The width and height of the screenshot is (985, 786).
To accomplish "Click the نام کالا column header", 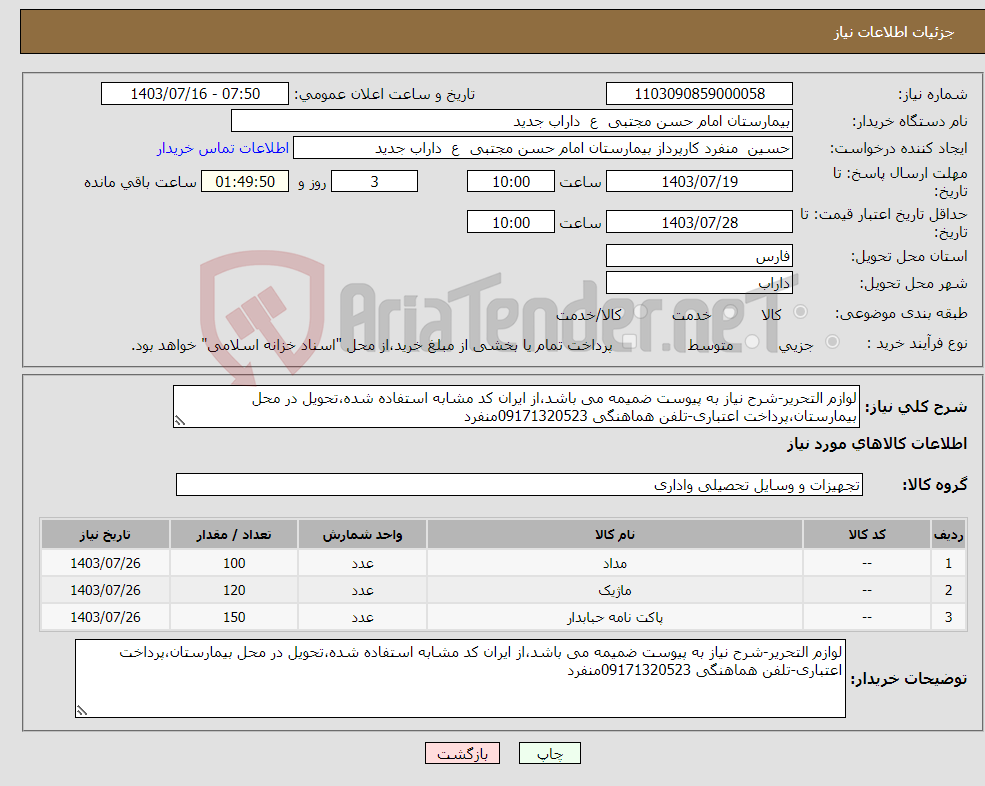I will [x=614, y=534].
